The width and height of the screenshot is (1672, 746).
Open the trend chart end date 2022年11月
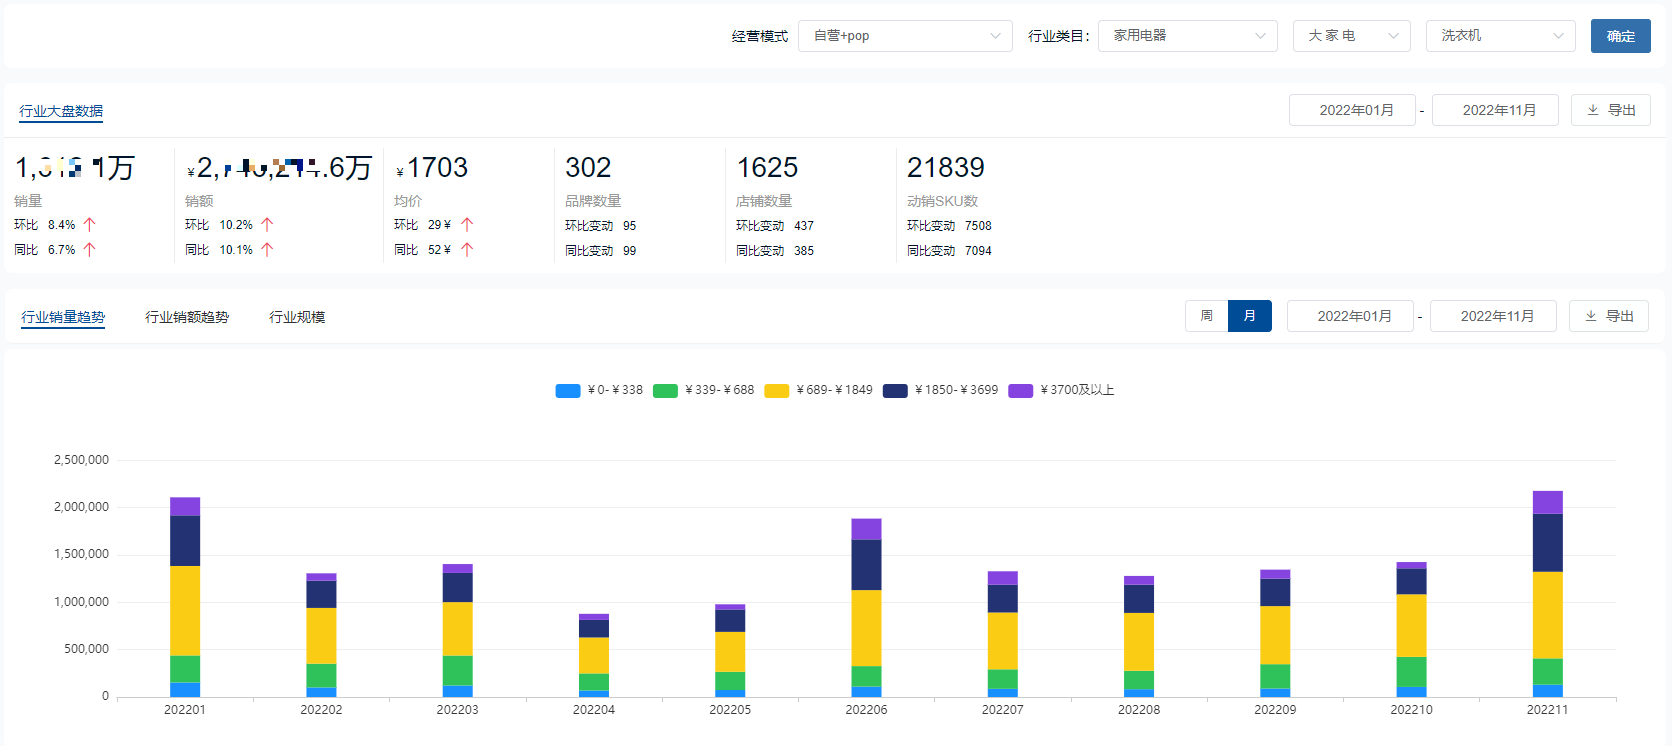pyautogui.click(x=1493, y=316)
